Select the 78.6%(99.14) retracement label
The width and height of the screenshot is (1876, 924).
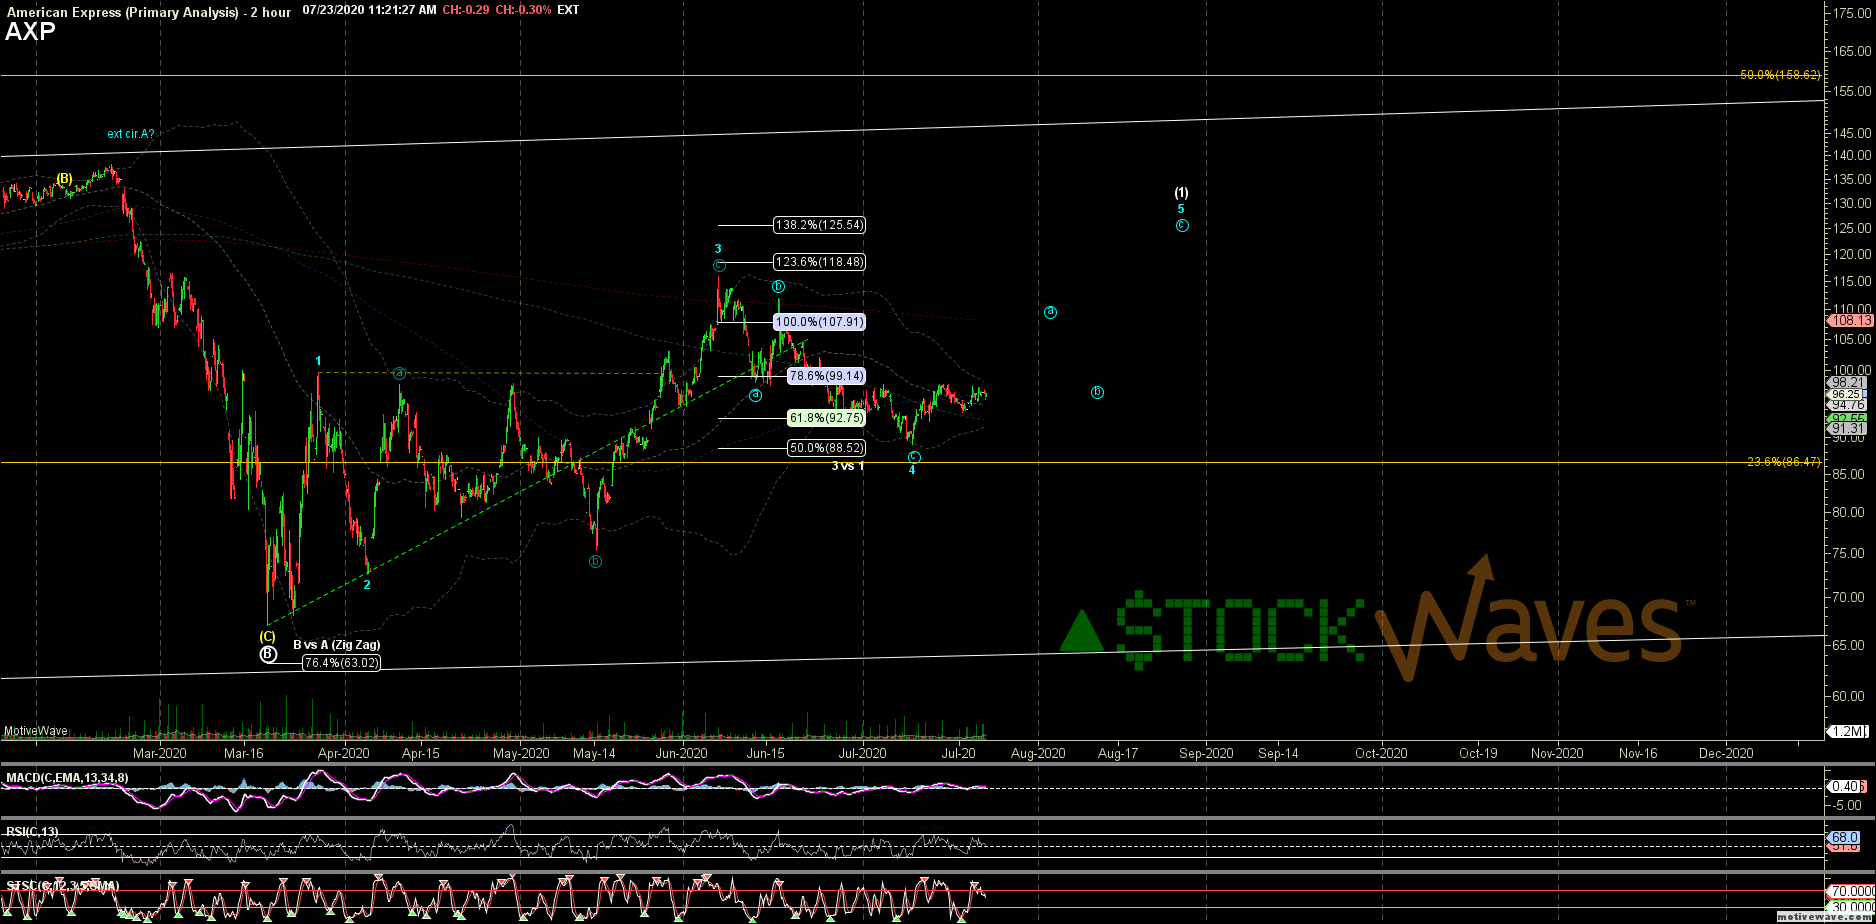pyautogui.click(x=826, y=376)
